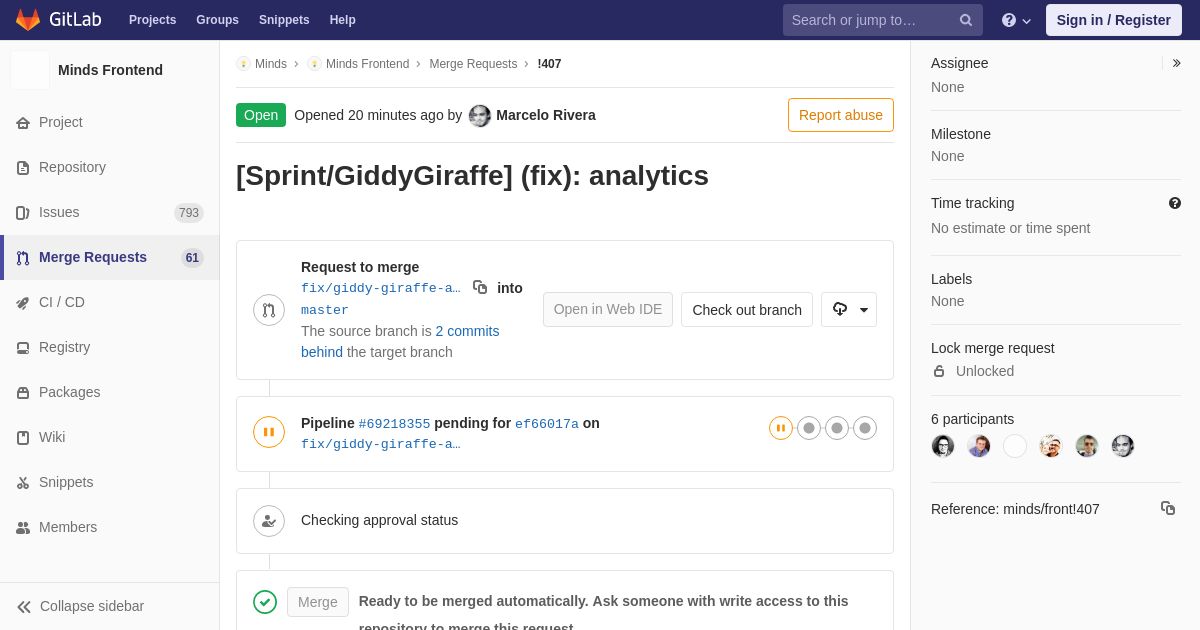Click the second participant avatar
This screenshot has width=1200, height=630.
[979, 446]
